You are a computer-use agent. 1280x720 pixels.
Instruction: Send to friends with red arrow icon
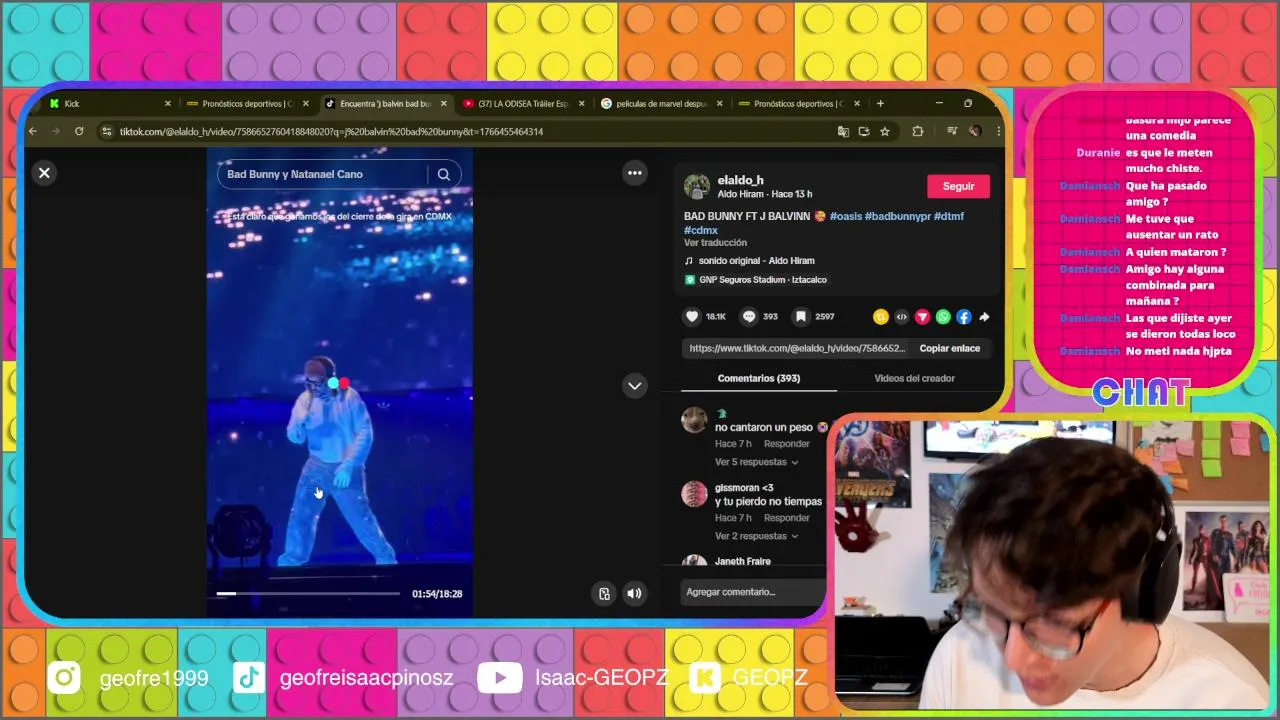coord(922,317)
